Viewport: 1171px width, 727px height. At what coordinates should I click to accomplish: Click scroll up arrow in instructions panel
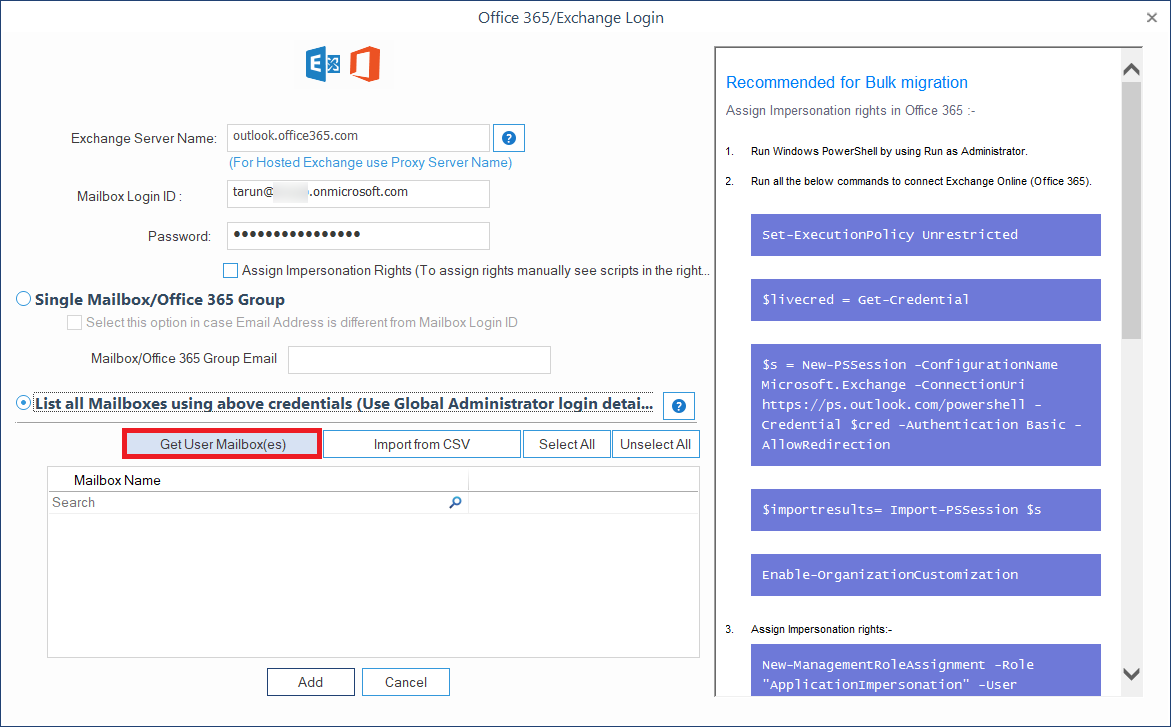tap(1131, 69)
